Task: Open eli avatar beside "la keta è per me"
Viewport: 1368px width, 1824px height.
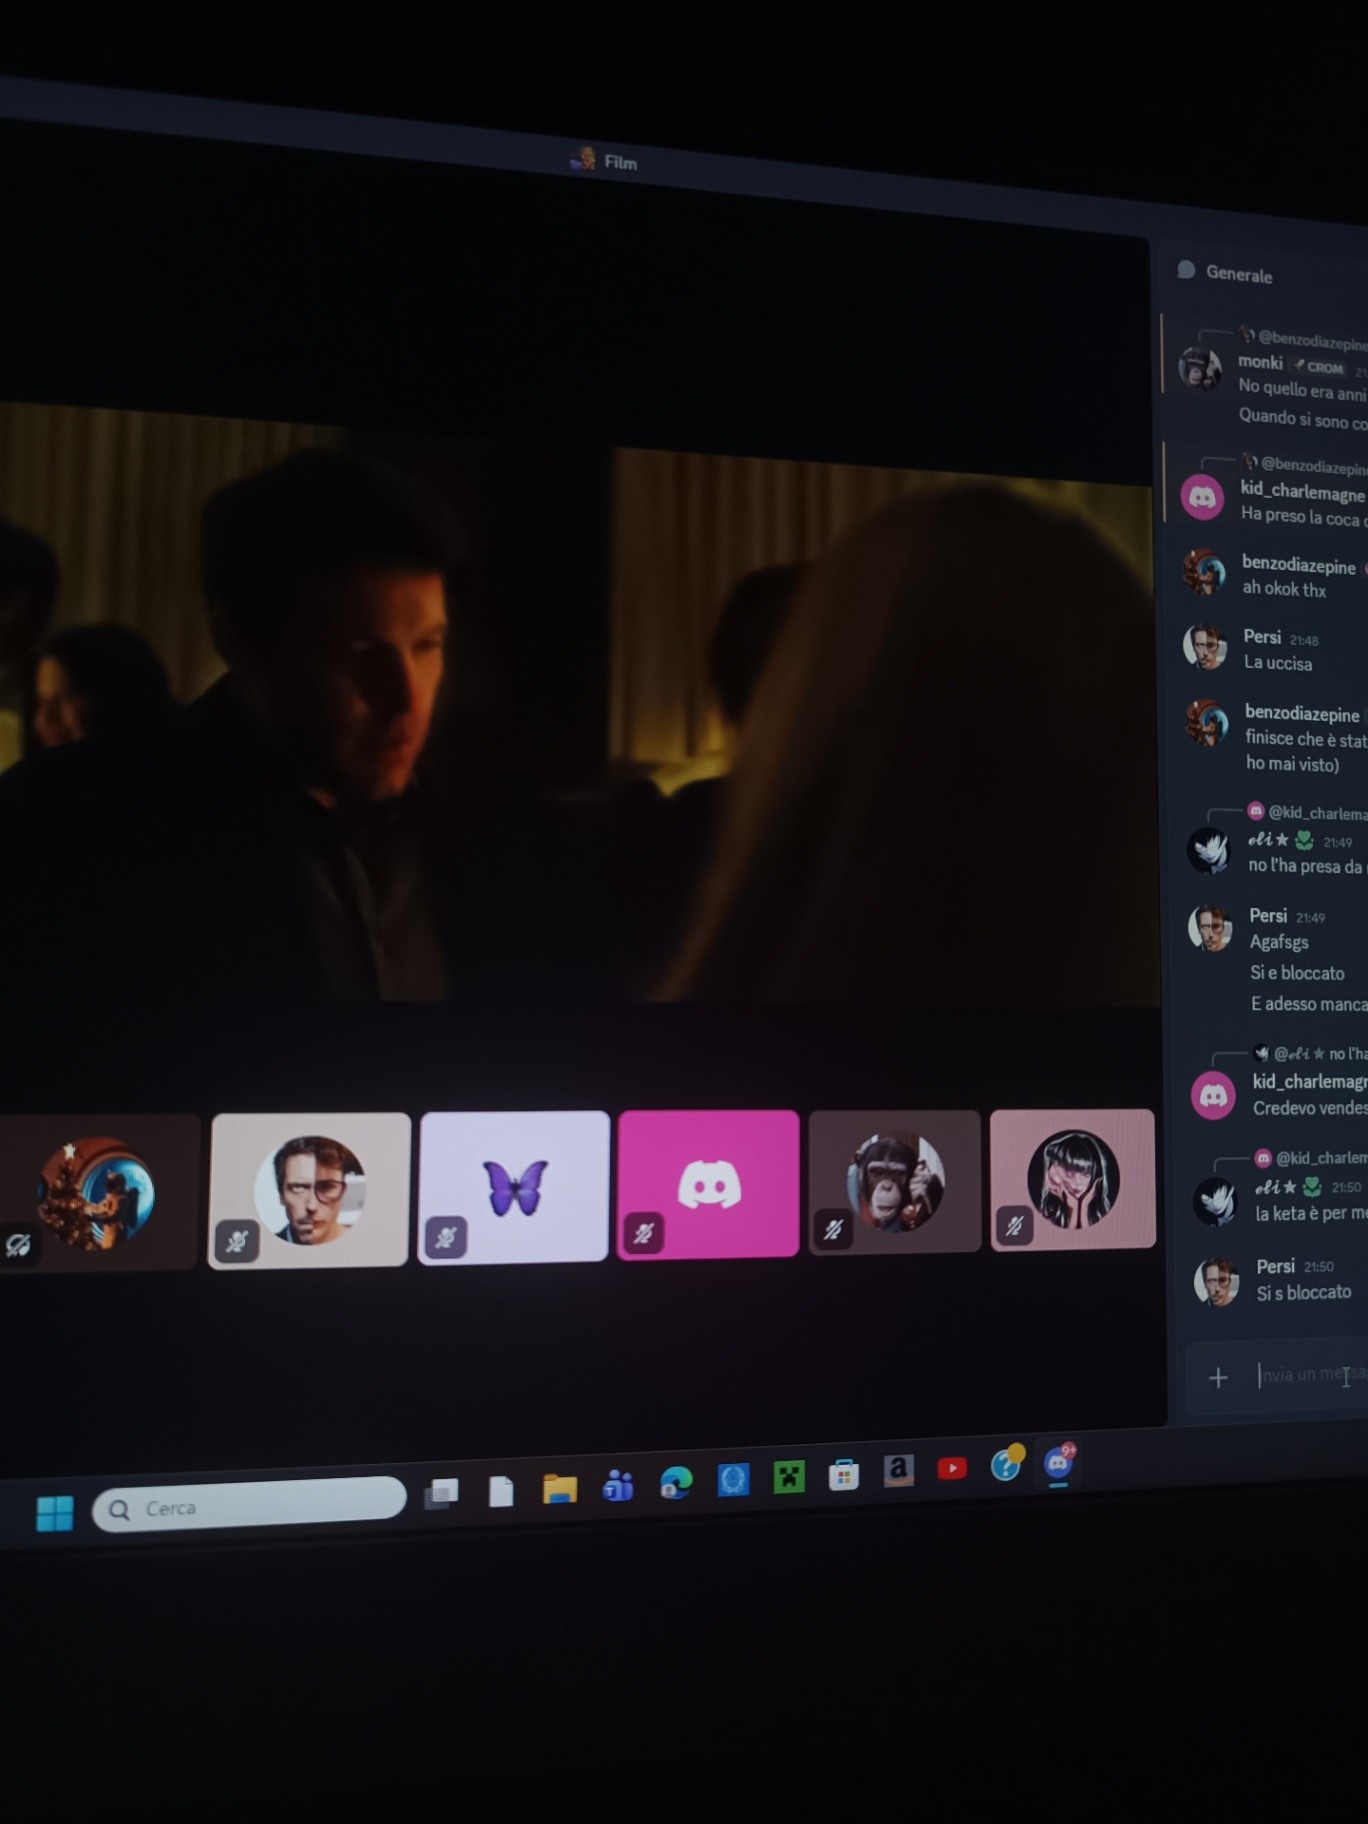Action: (1215, 1202)
